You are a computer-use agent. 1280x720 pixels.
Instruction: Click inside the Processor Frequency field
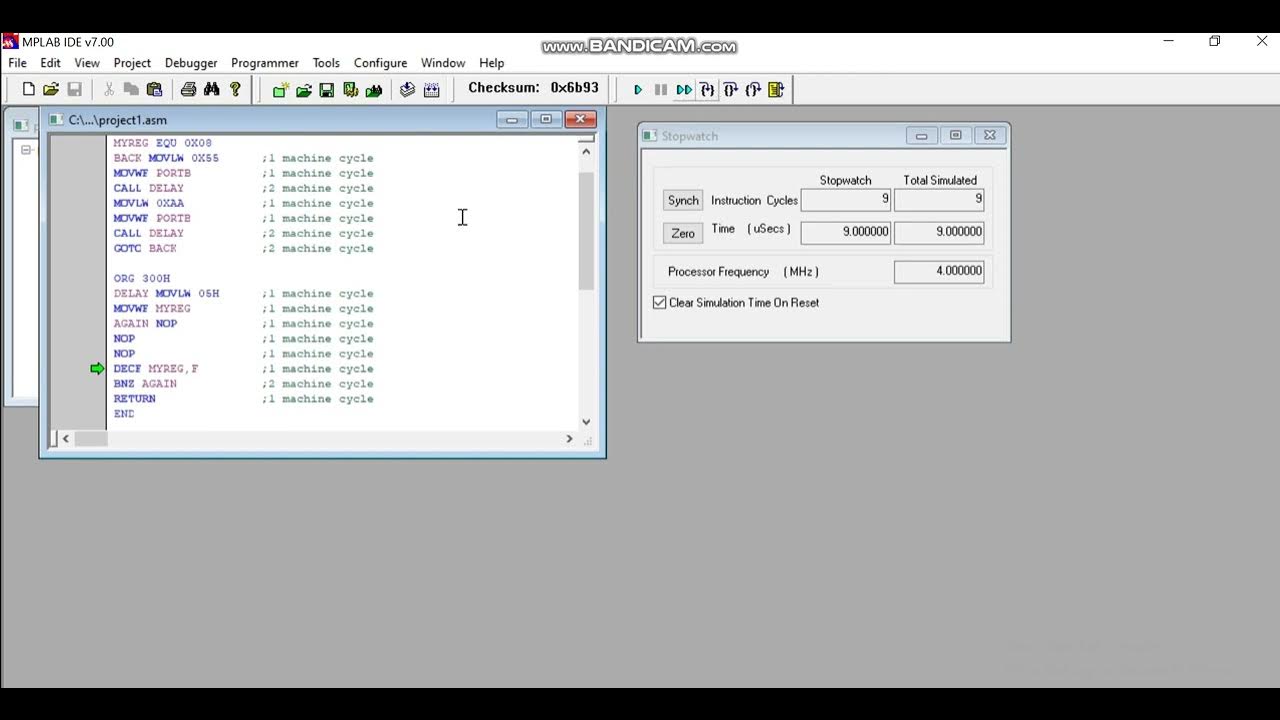[938, 270]
